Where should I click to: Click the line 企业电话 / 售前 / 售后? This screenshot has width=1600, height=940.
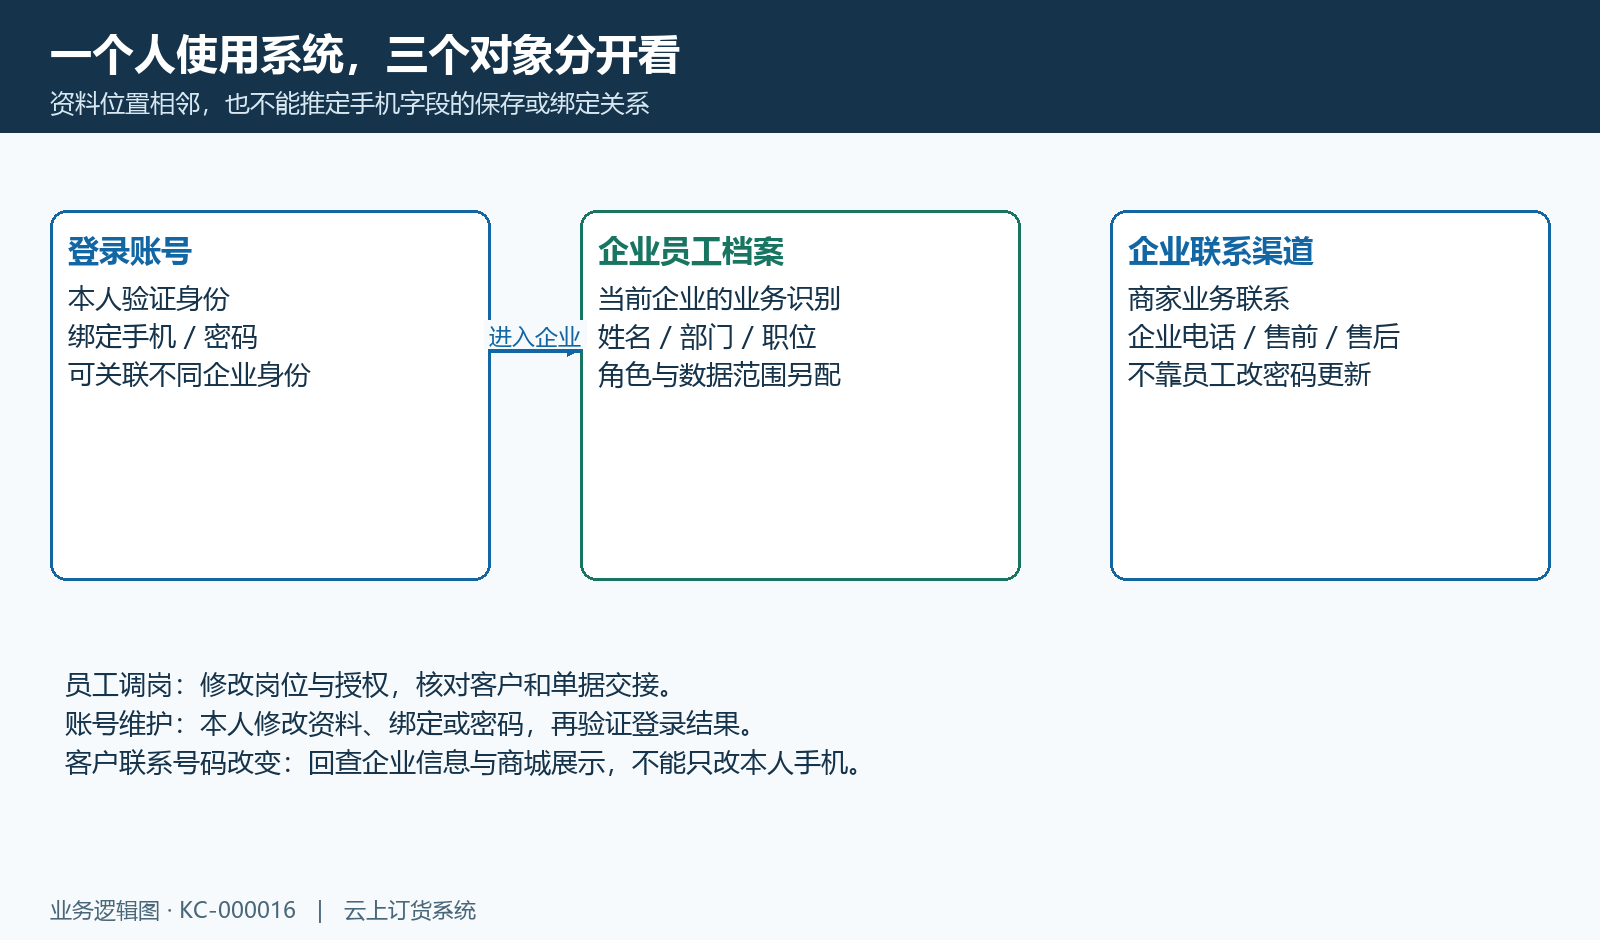pos(1264,337)
